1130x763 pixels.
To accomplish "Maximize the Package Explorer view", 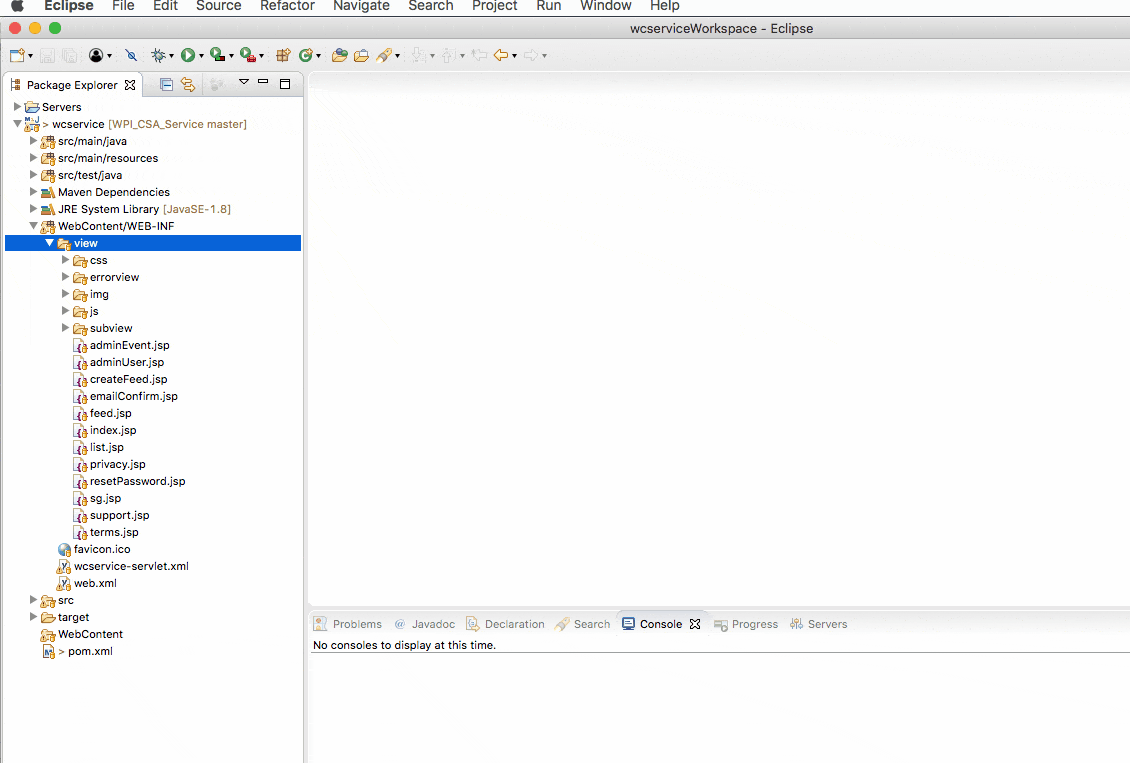I will click(x=285, y=84).
